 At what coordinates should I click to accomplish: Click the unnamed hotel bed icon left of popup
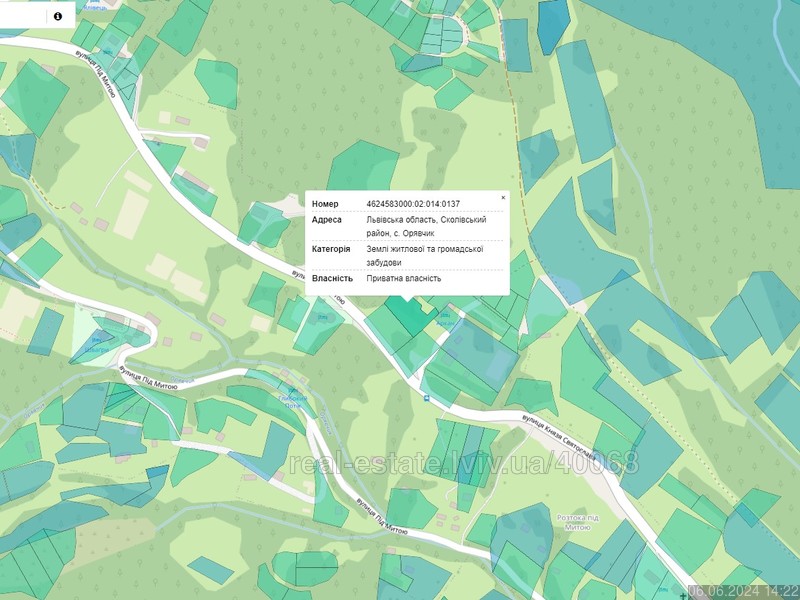[322, 317]
